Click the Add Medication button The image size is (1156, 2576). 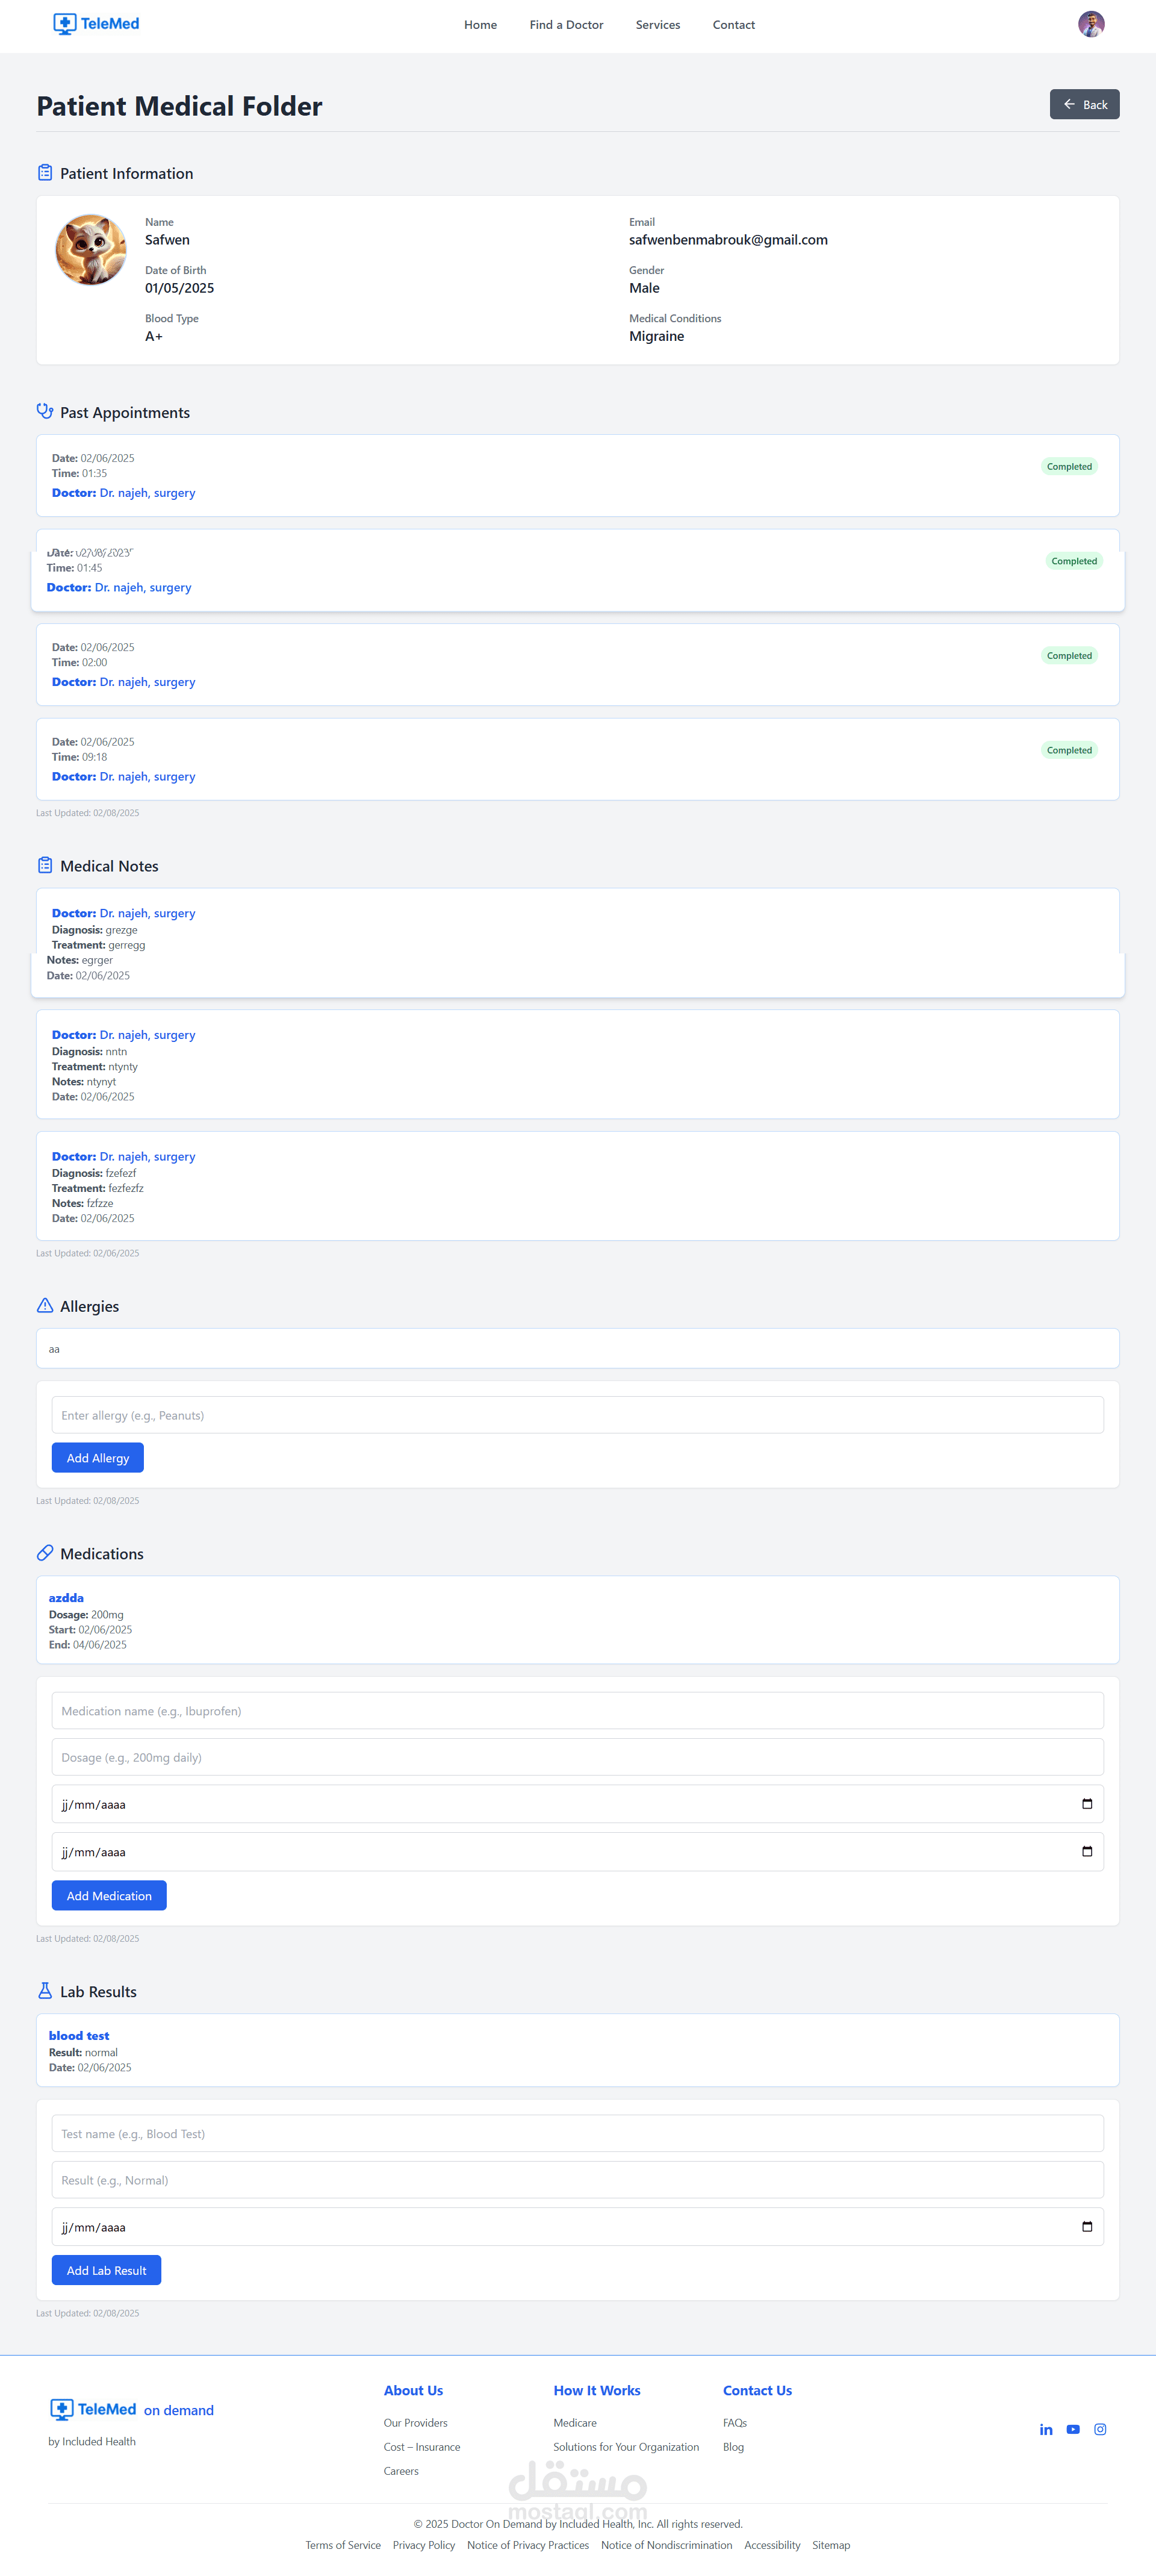coord(109,1895)
